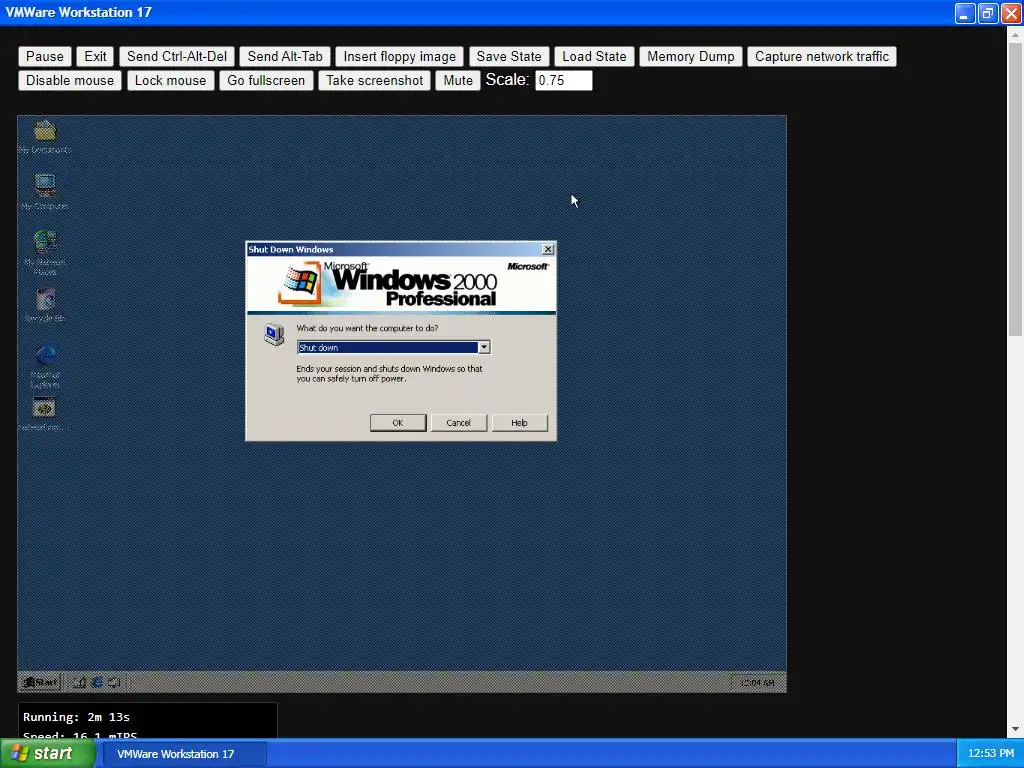Click Outlook Express quick launch icon
The image size is (1024, 768).
(x=114, y=682)
